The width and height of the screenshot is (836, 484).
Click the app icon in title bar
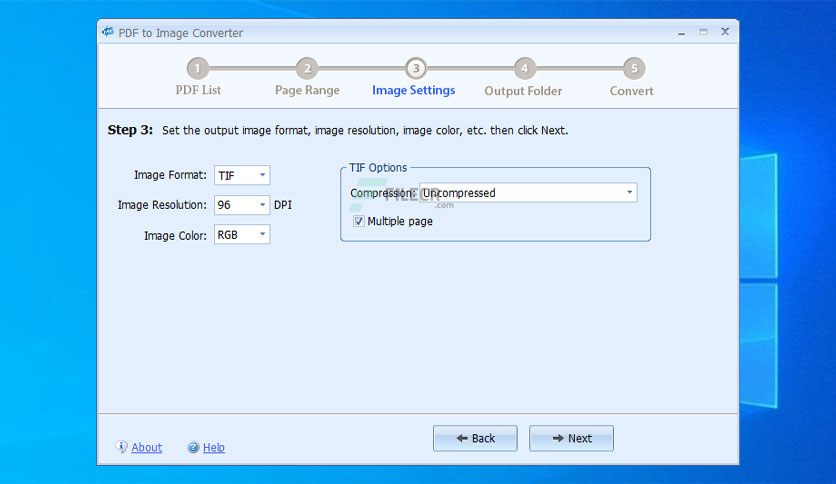(108, 32)
